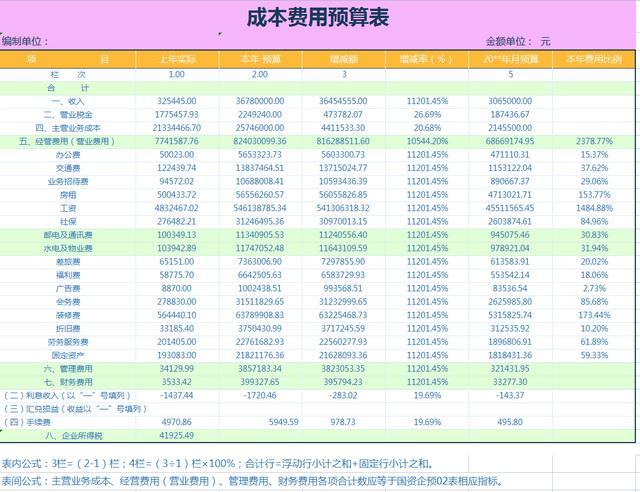This screenshot has height=492, width=640.
Task: Select the title 成本费用预算表
Action: click(318, 18)
